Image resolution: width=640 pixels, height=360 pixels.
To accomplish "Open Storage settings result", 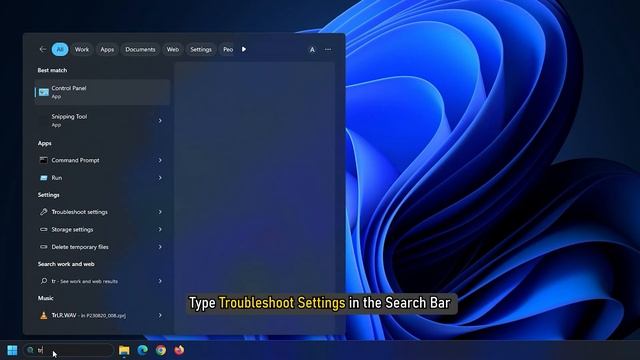I will point(102,229).
